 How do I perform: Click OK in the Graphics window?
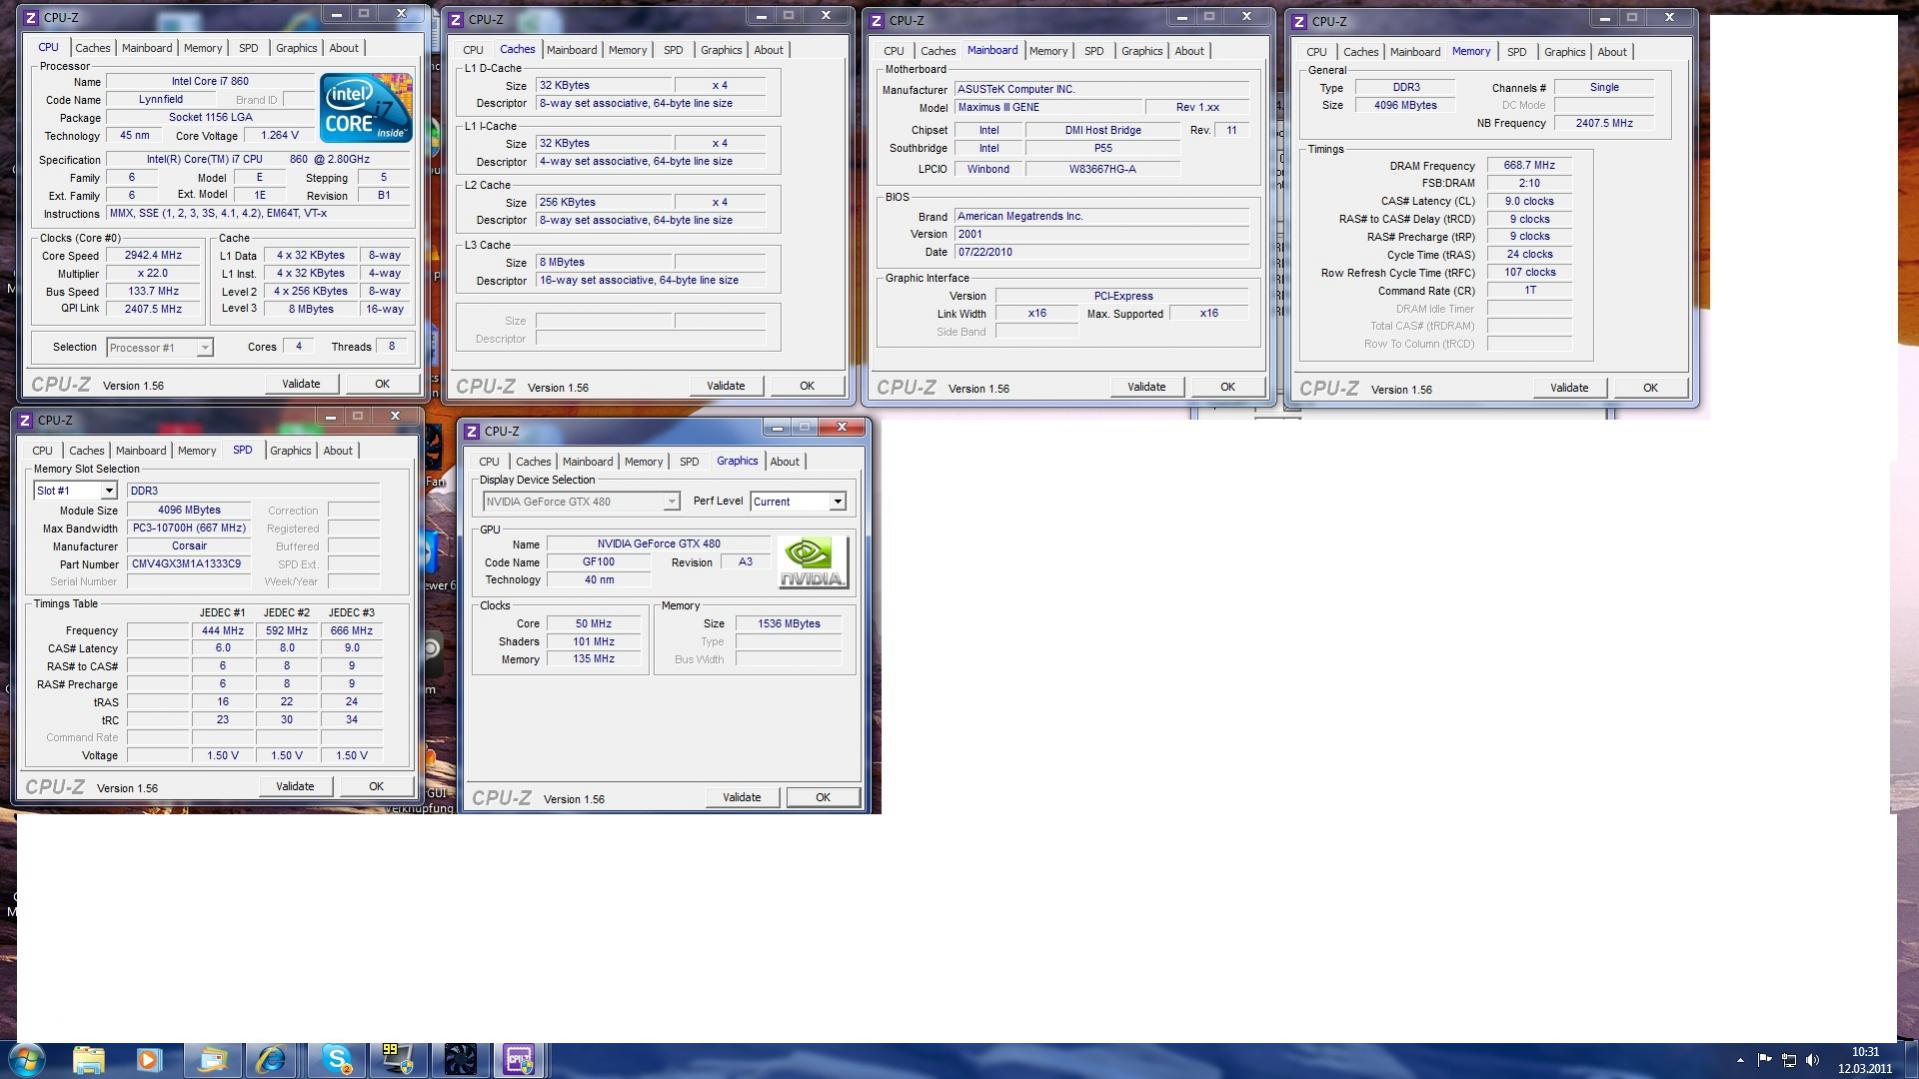pyautogui.click(x=822, y=798)
